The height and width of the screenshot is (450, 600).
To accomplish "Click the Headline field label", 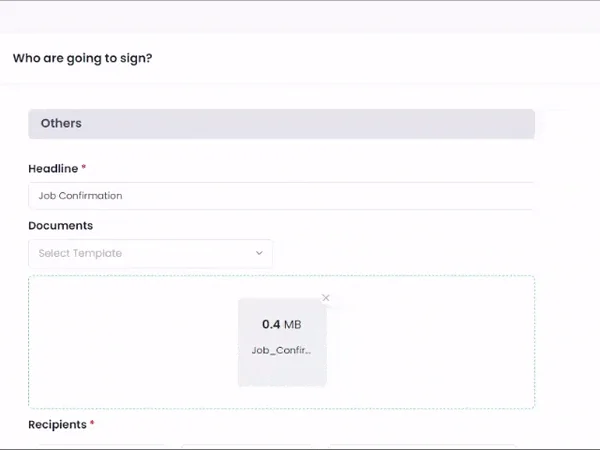I will 53,169.
